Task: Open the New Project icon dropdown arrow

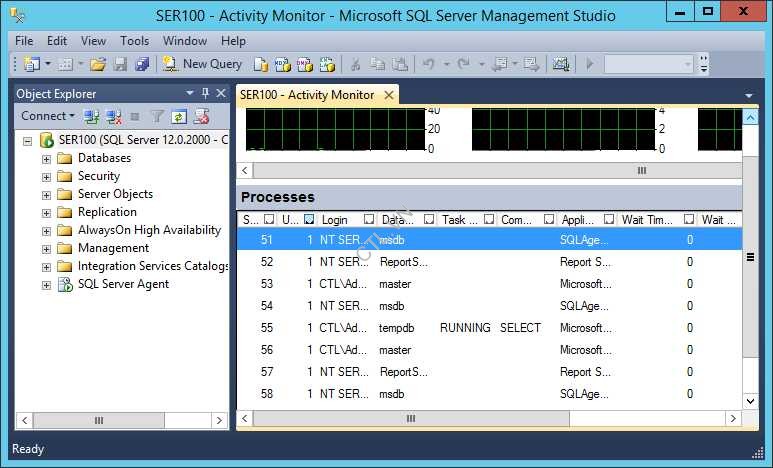Action: (x=48, y=64)
